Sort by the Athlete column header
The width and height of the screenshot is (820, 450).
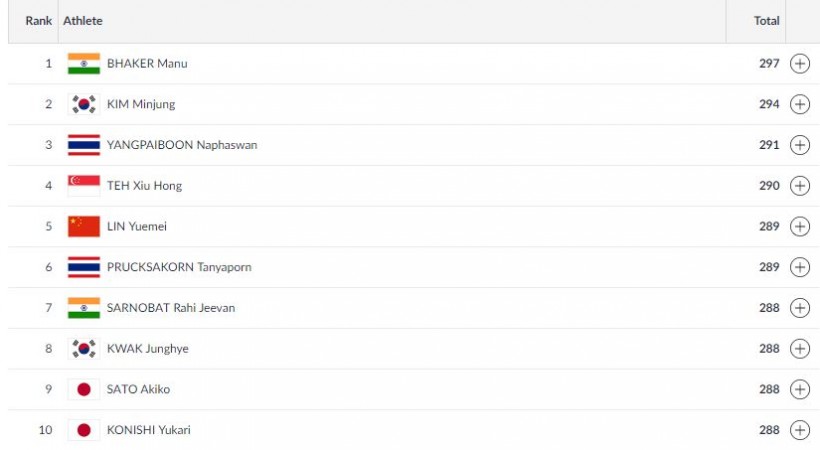[x=83, y=21]
